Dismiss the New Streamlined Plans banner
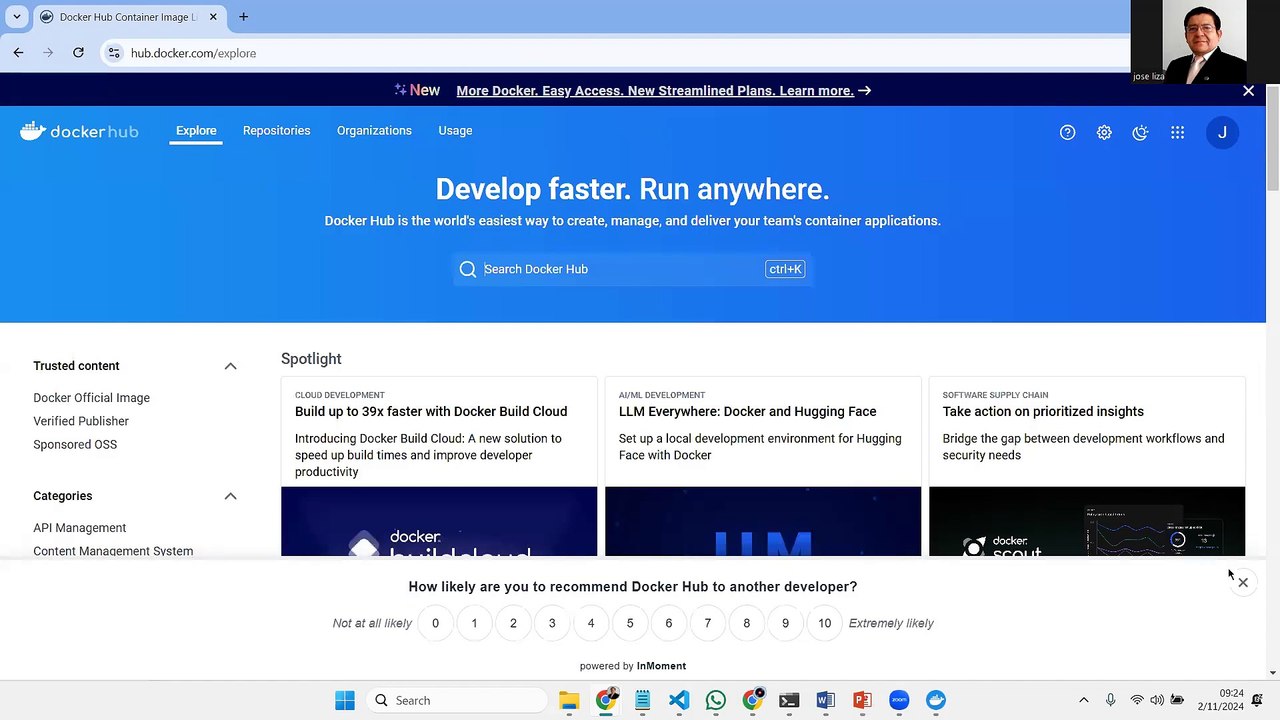 pos(1248,91)
